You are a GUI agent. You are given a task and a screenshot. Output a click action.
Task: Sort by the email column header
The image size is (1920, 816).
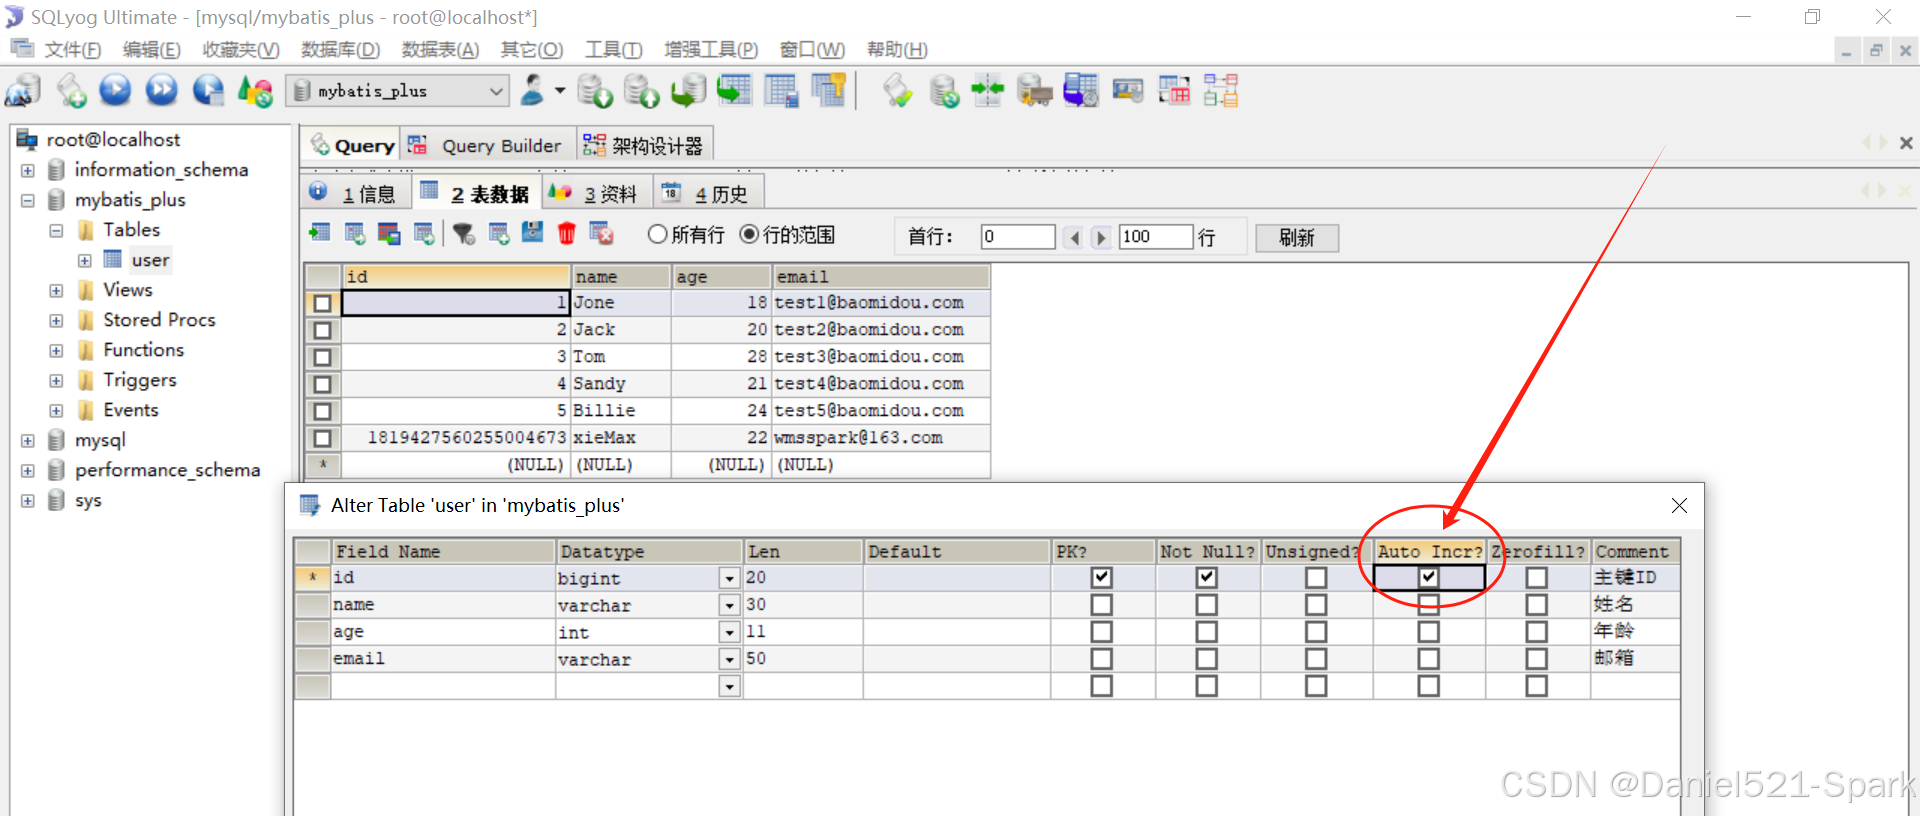(x=880, y=276)
